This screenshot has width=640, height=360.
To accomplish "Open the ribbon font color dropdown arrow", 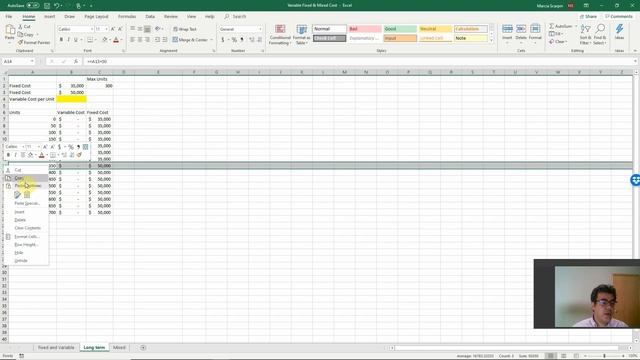I will click(122, 40).
